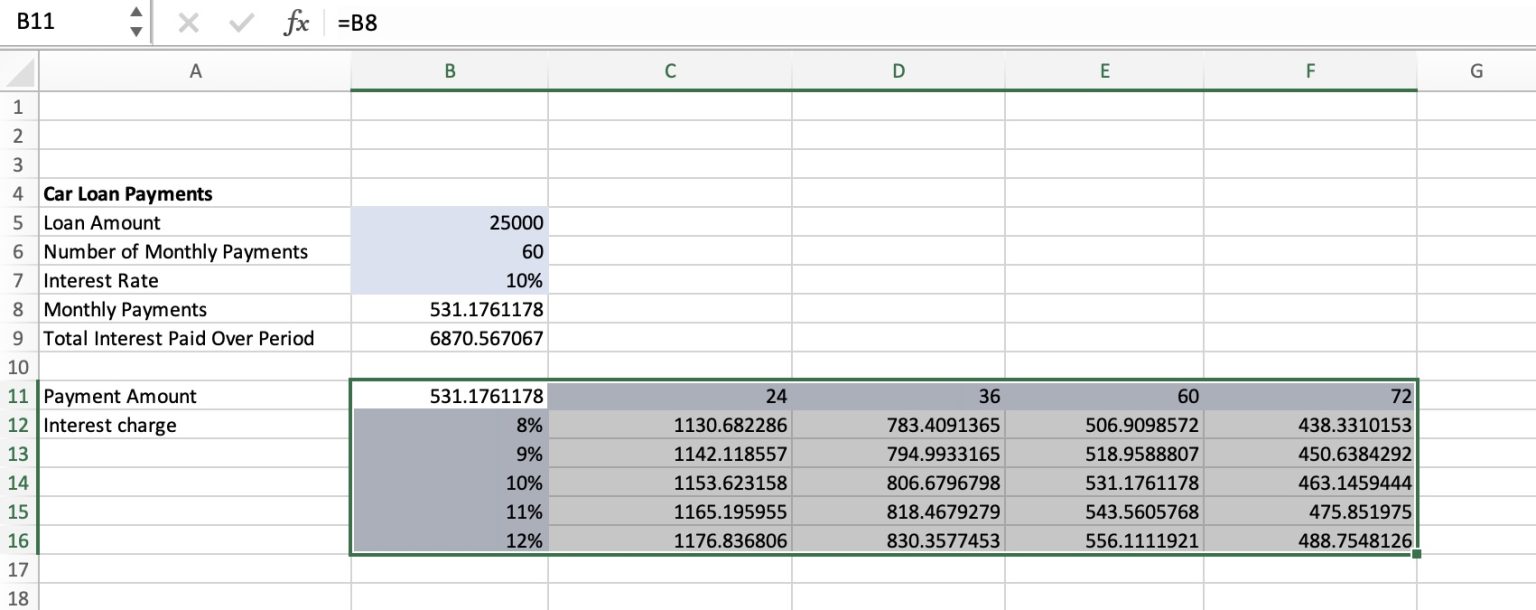Select the 72 months header cell

[1310, 396]
